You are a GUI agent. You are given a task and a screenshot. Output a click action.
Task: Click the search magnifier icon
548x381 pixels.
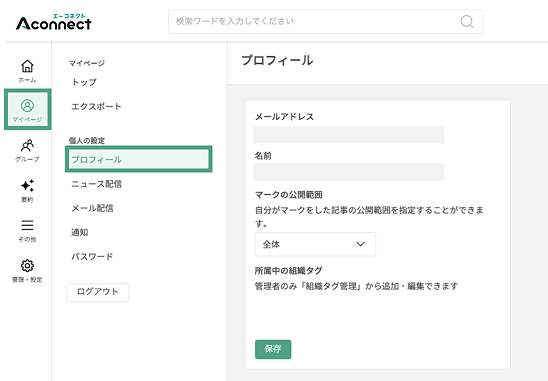click(467, 22)
